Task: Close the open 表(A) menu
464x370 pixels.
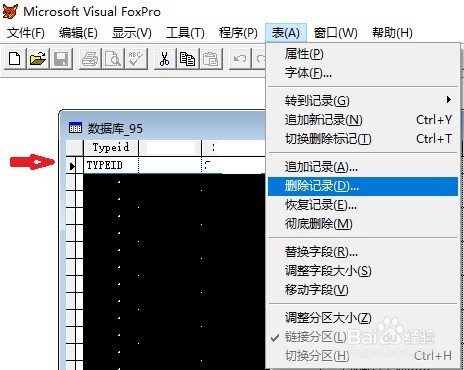Action: click(x=286, y=33)
